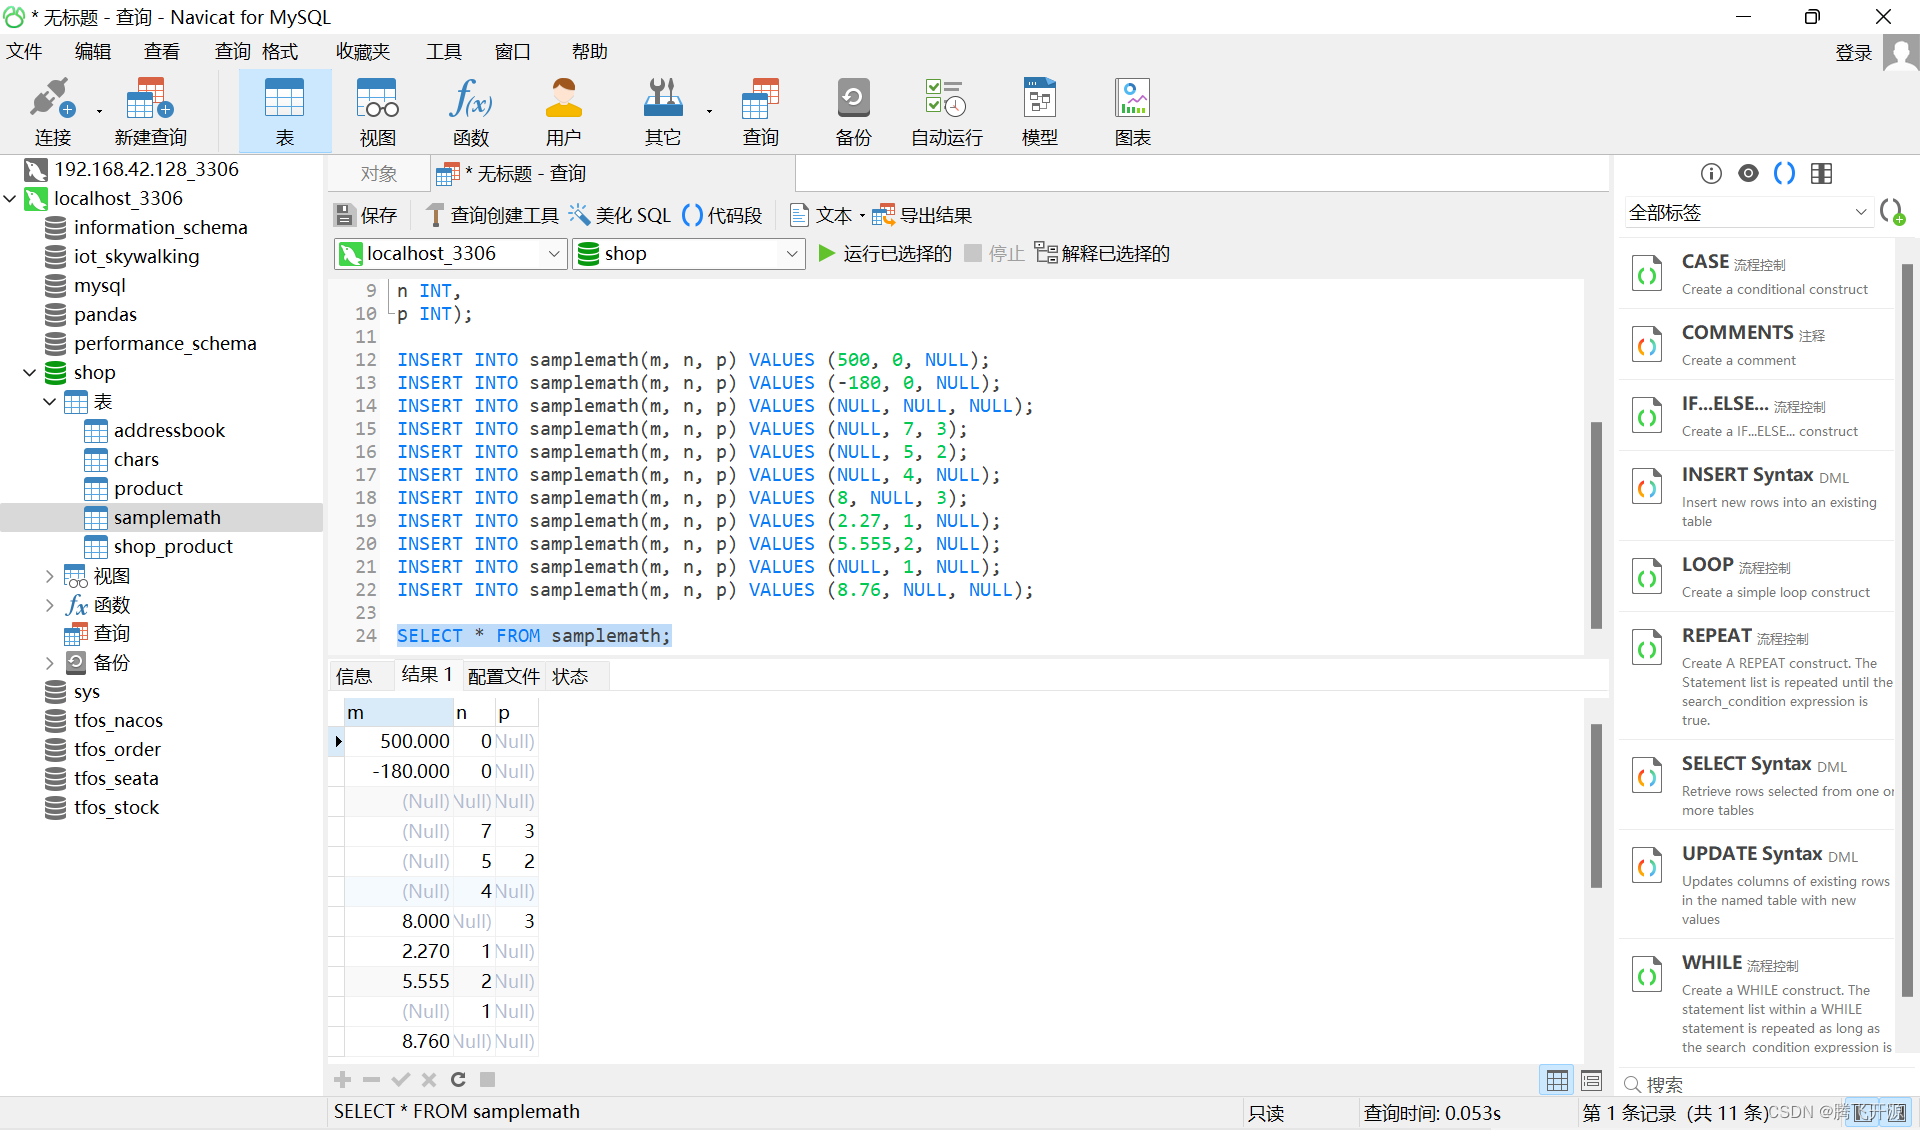Viewport: 1920px width, 1130px height.
Task: Open the Query (查询) toolbar icon
Action: 760,111
